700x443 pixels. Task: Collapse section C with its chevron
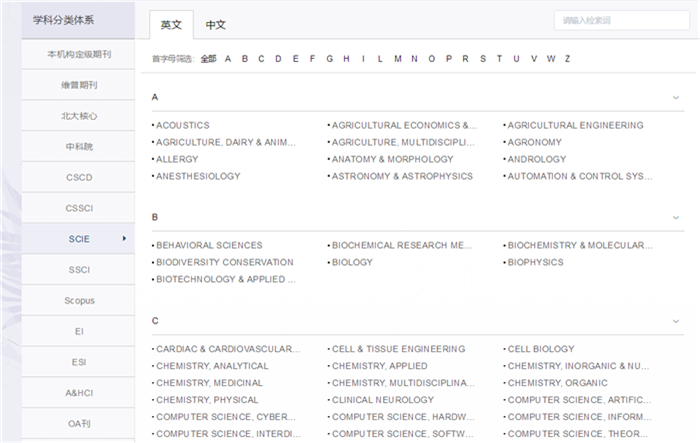[x=677, y=321]
